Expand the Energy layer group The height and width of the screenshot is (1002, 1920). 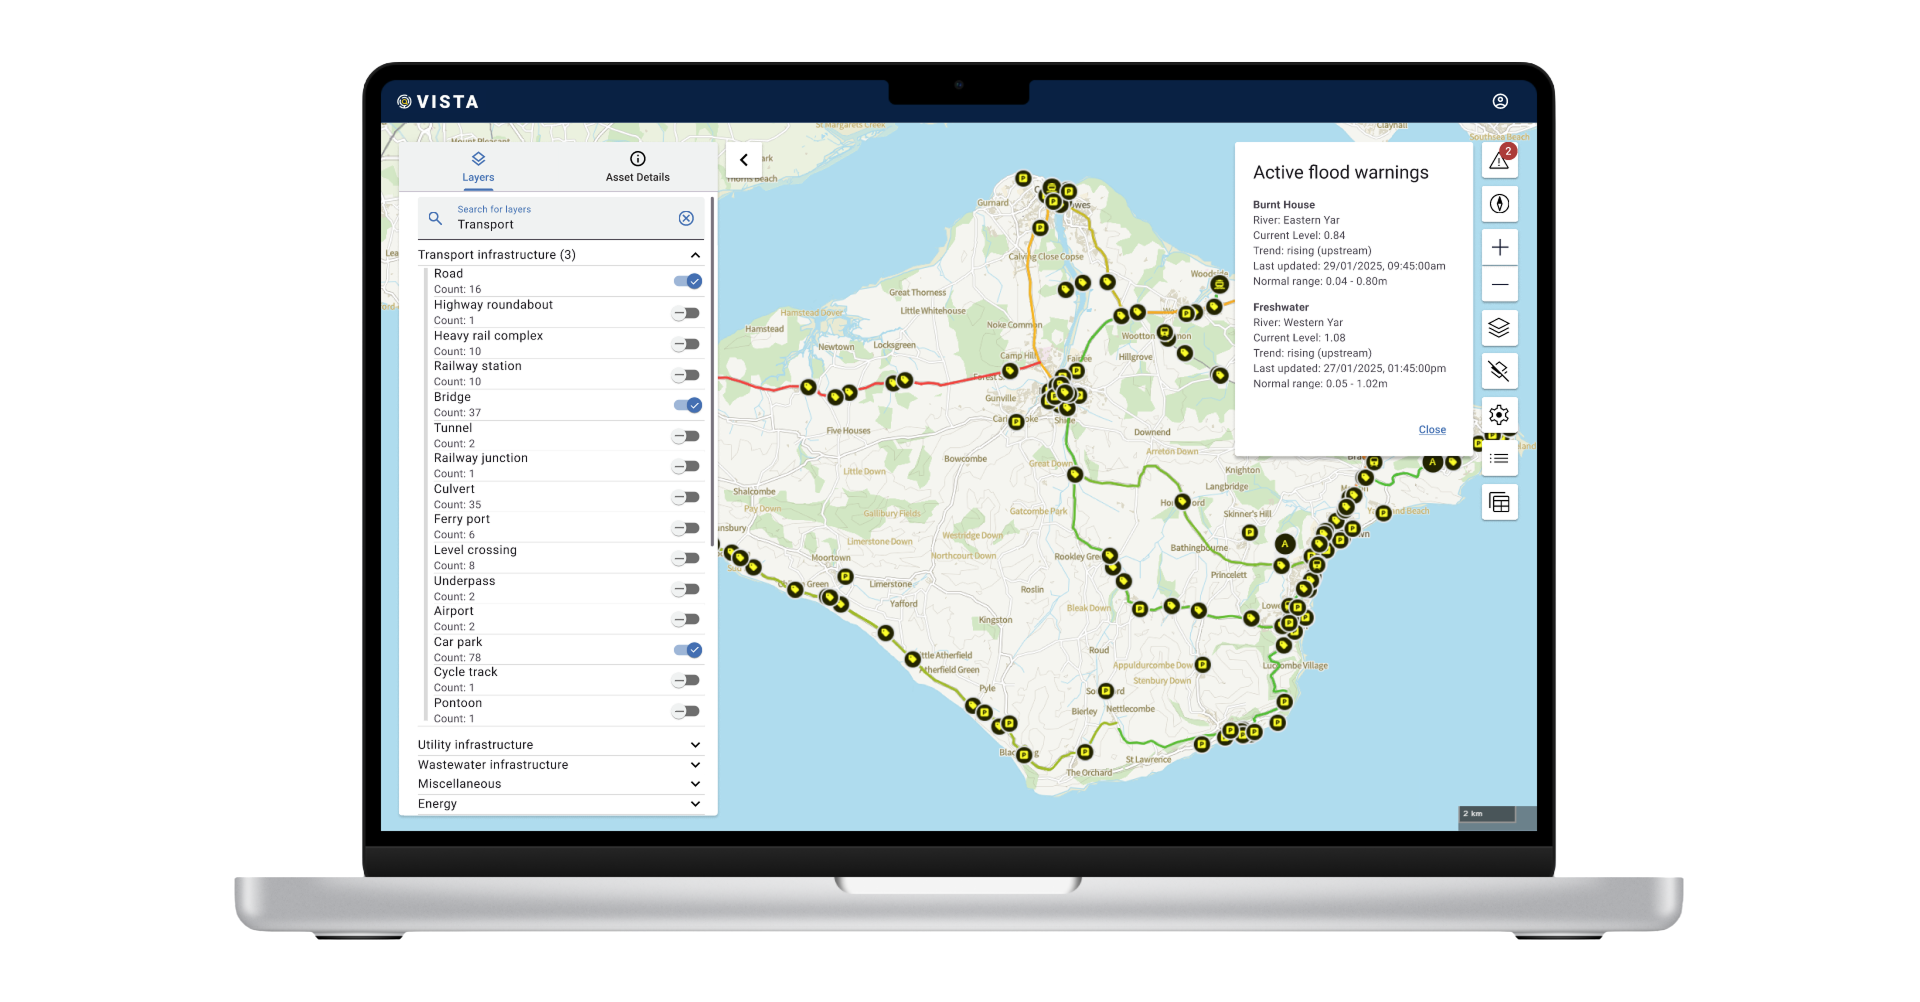click(x=695, y=804)
